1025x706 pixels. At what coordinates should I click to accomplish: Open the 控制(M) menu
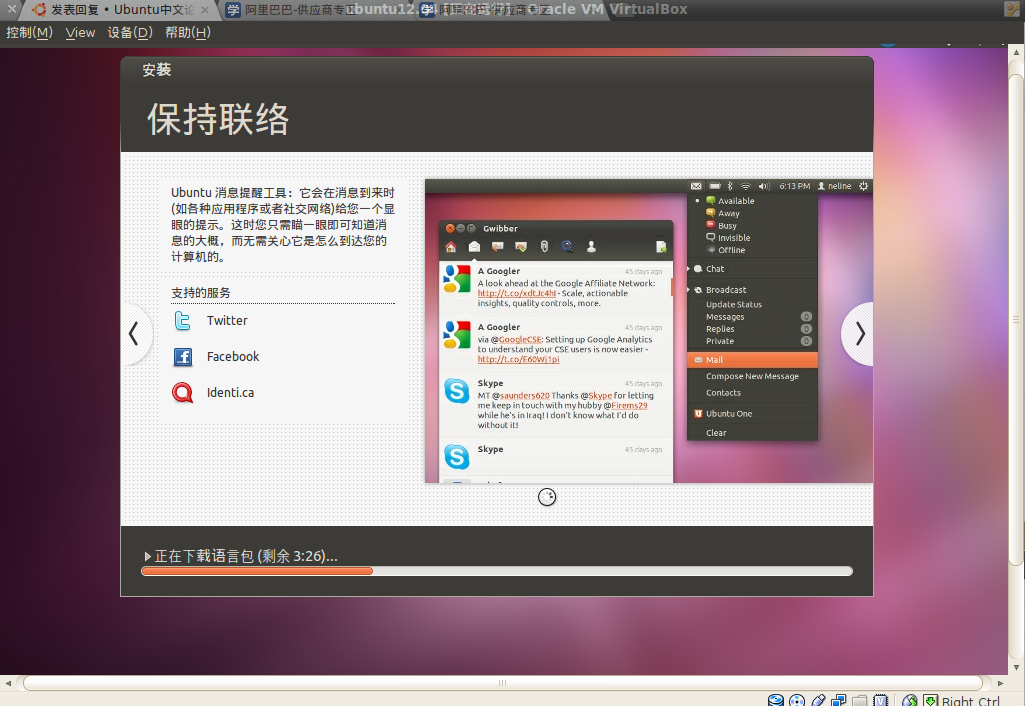pos(29,33)
